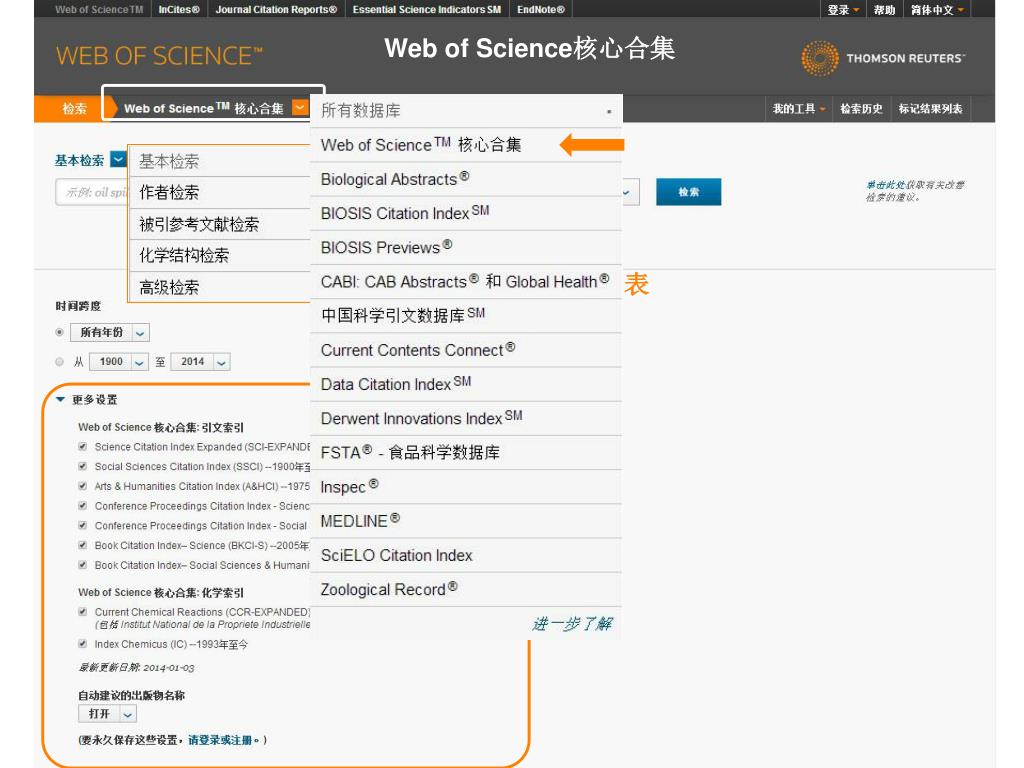Click the WEB OF SCIENCE logo

(x=159, y=56)
